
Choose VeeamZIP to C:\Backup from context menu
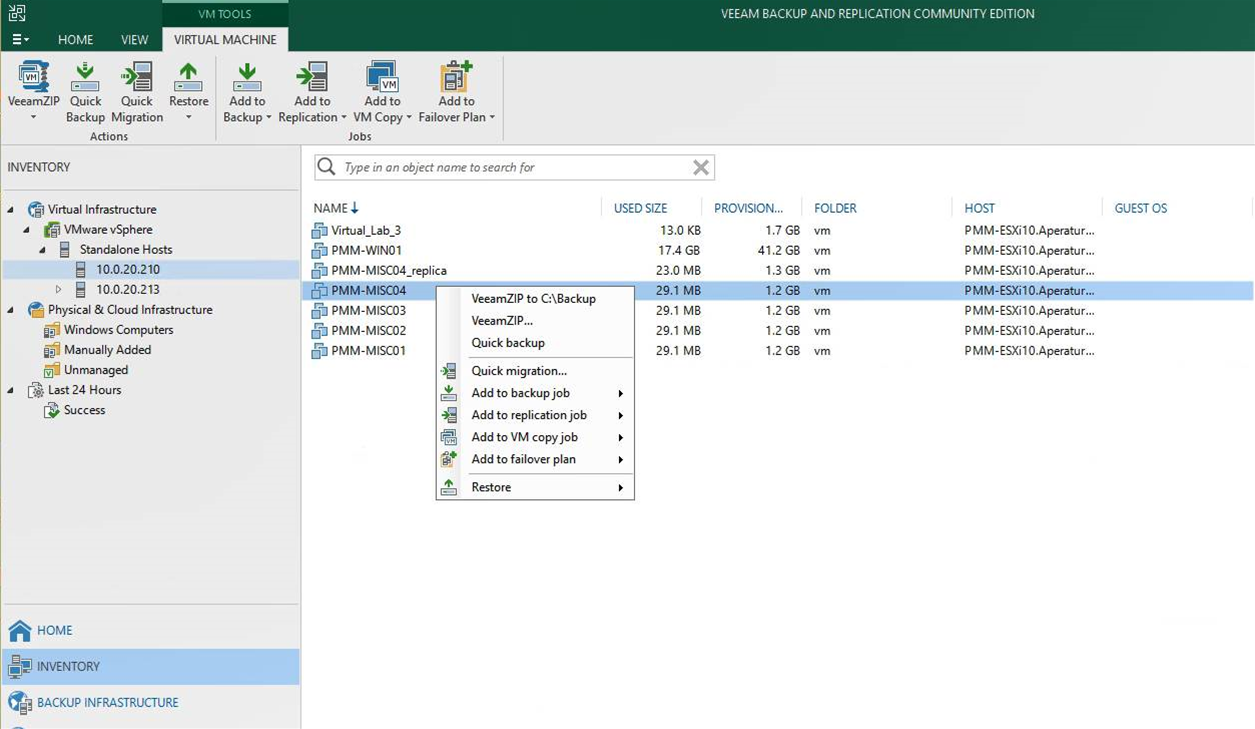pyautogui.click(x=535, y=298)
